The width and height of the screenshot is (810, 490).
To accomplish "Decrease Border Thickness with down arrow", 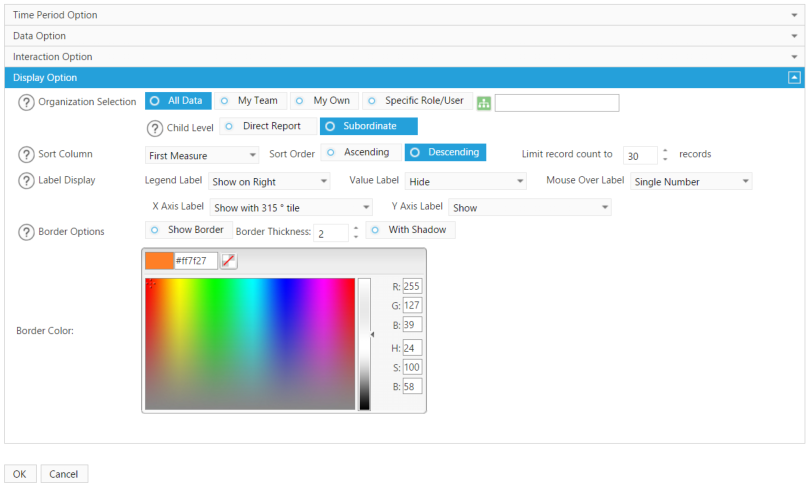I will point(356,237).
